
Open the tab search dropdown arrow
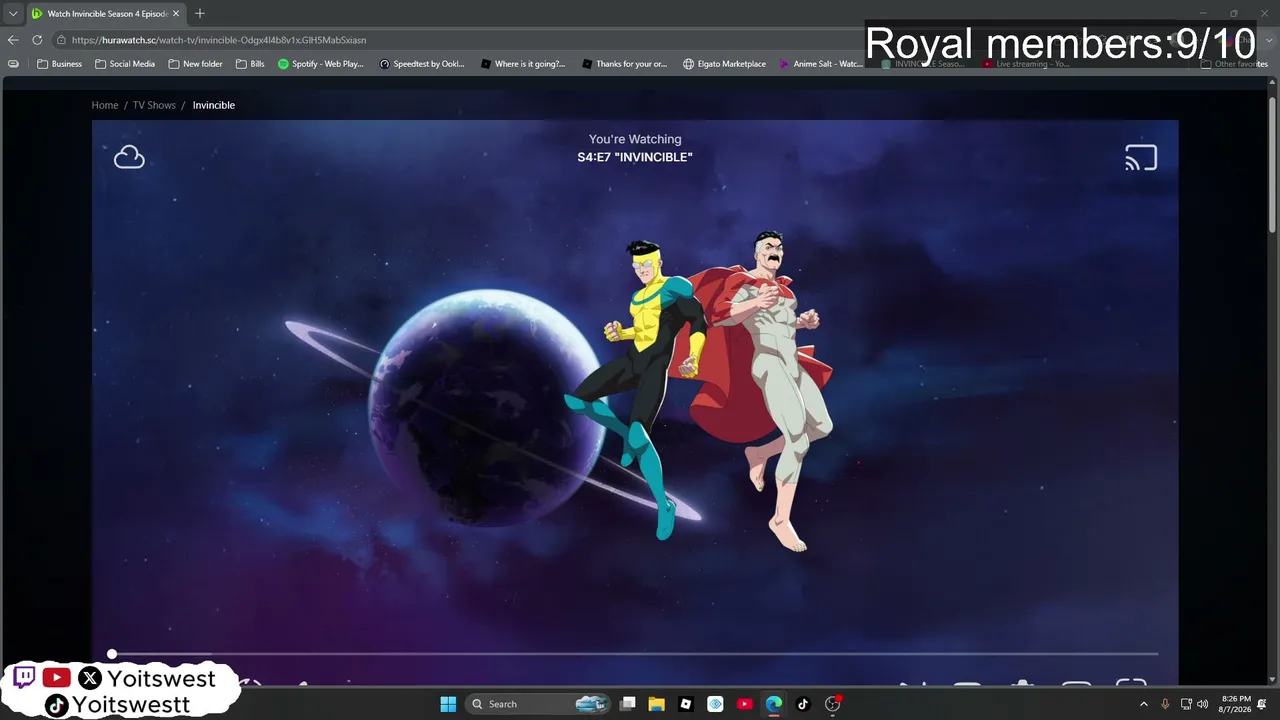pyautogui.click(x=13, y=14)
